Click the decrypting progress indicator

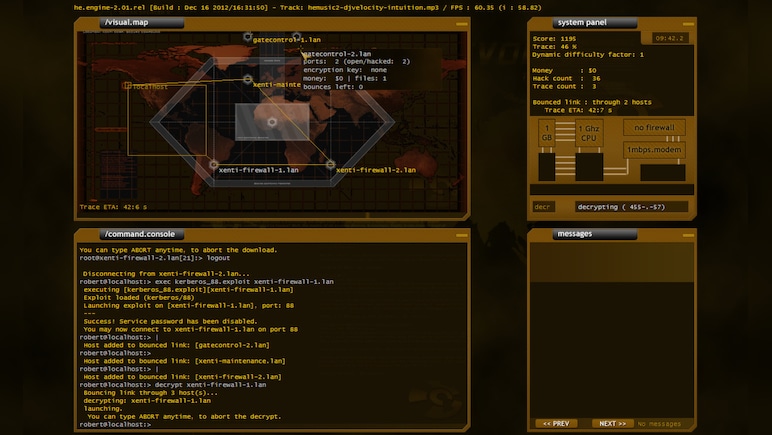pyautogui.click(x=631, y=207)
